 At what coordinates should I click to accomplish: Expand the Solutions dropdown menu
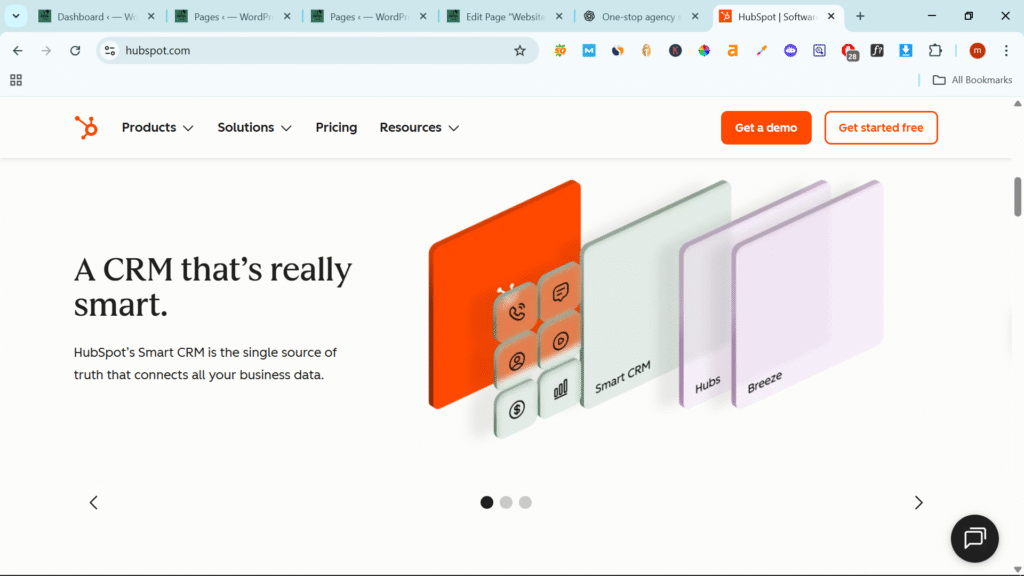pos(254,128)
